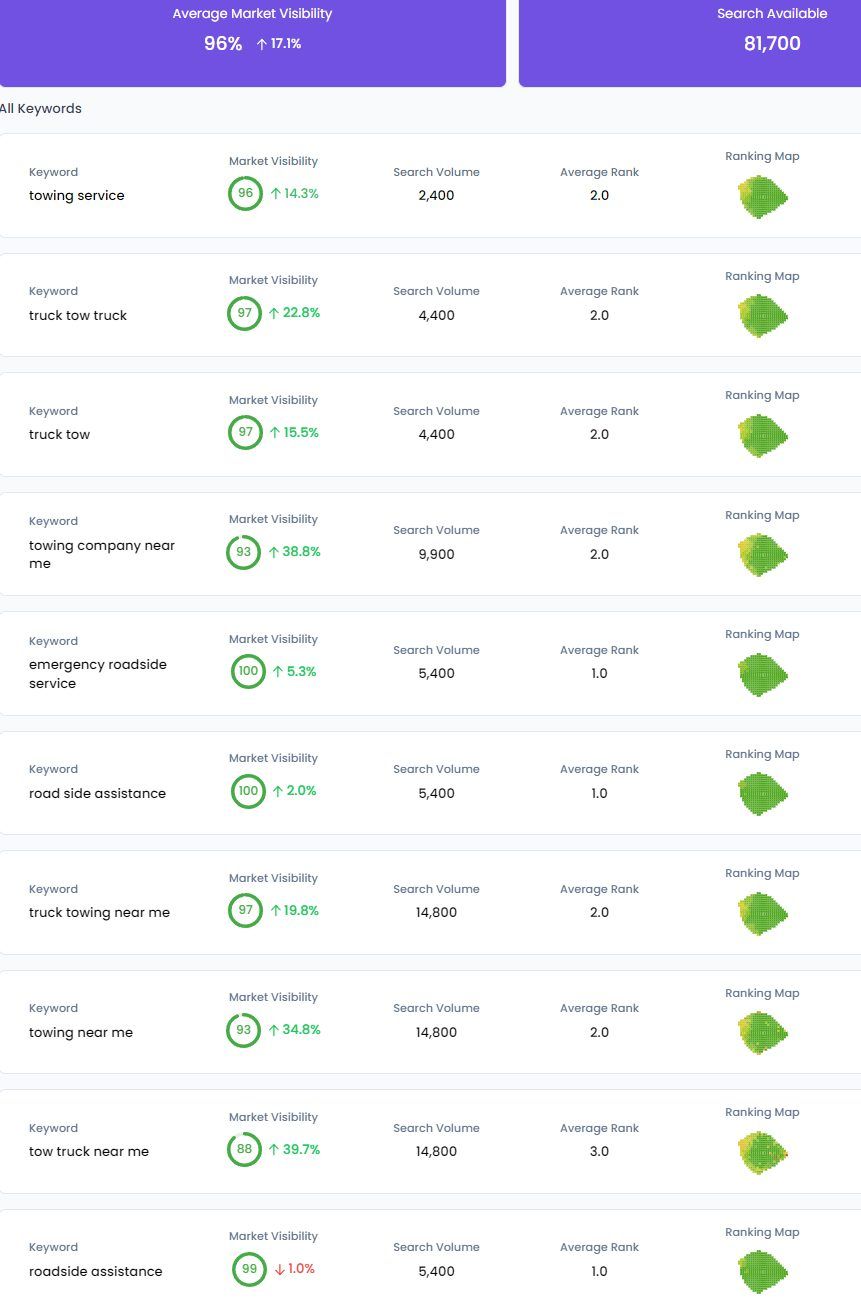Open the roadside assistance keyword link
The image size is (861, 1299).
95,1271
